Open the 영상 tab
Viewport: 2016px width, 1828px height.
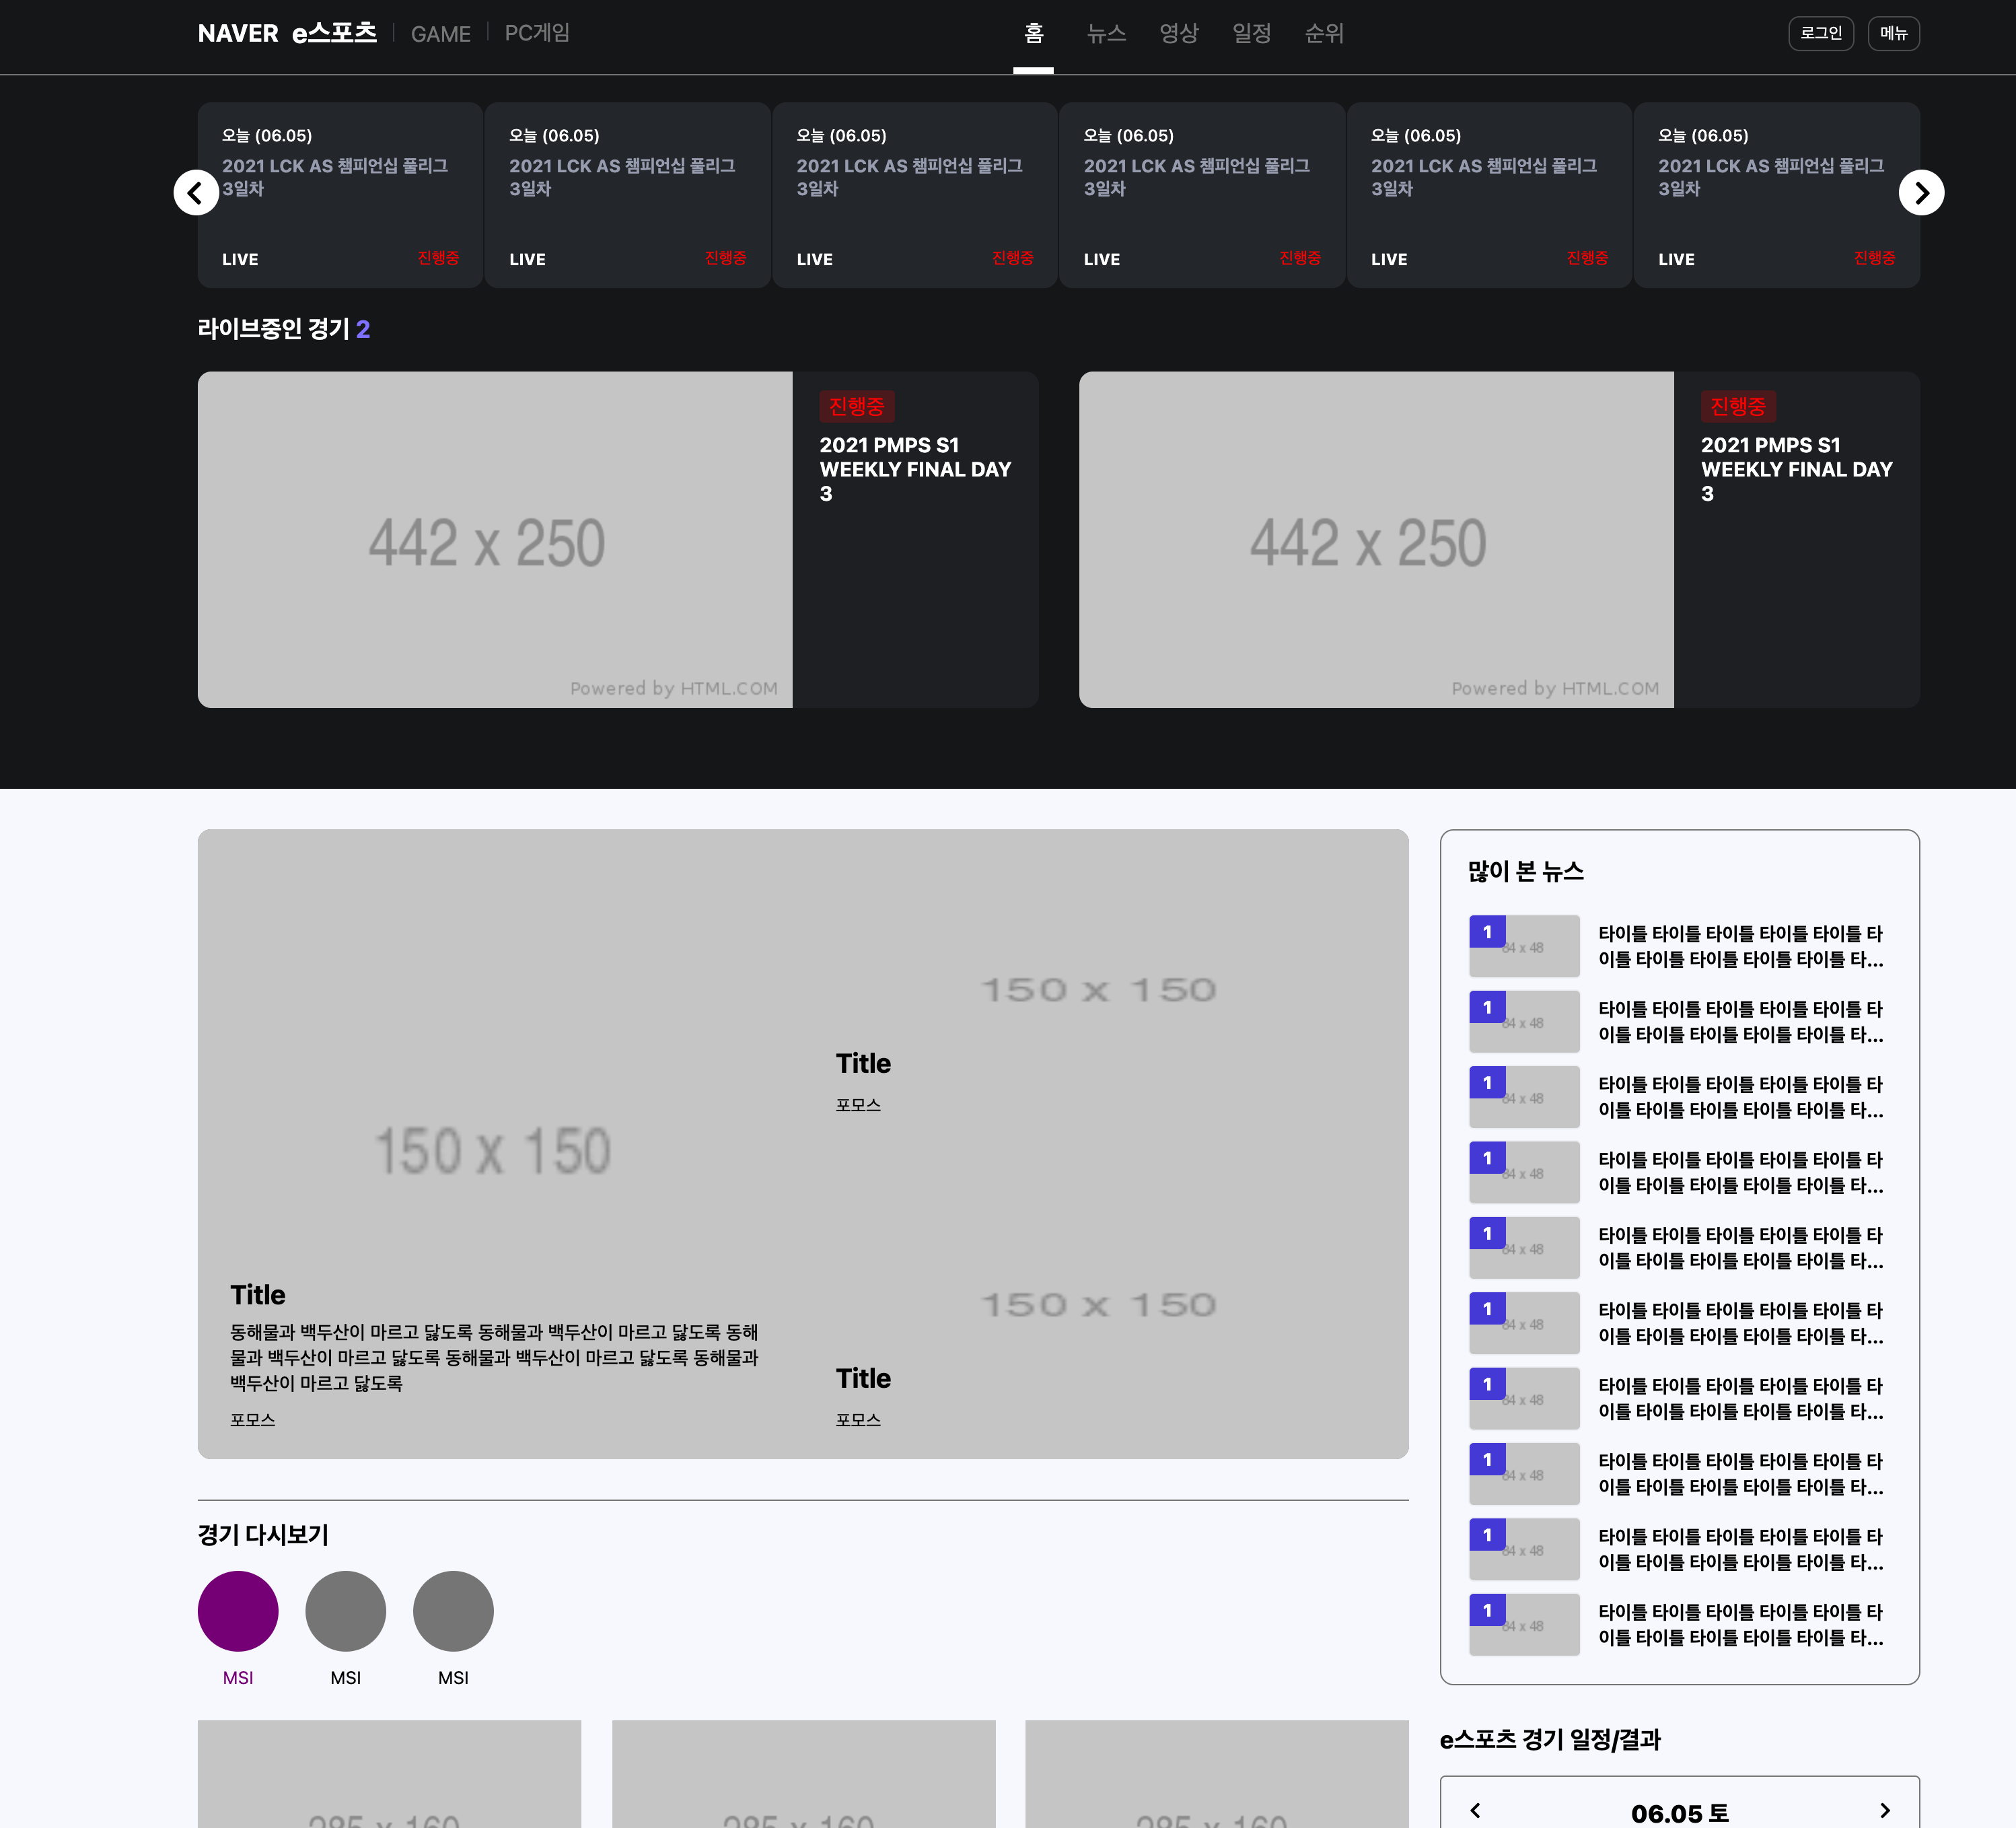pos(1178,33)
